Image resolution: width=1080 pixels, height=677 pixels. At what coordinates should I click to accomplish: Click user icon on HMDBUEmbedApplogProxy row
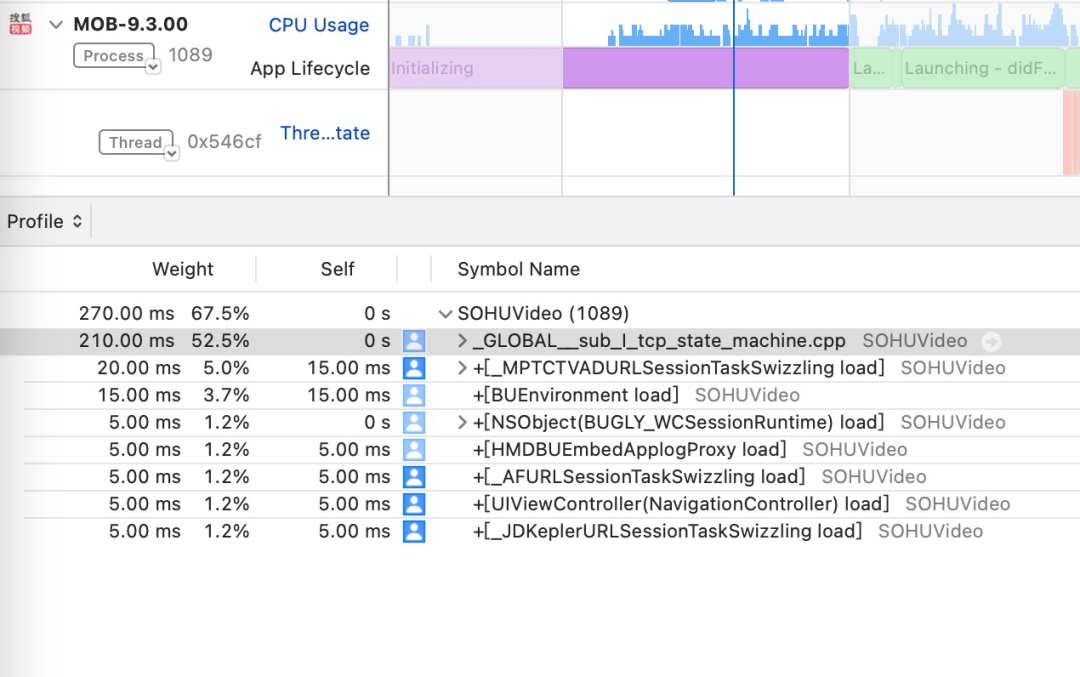point(414,450)
